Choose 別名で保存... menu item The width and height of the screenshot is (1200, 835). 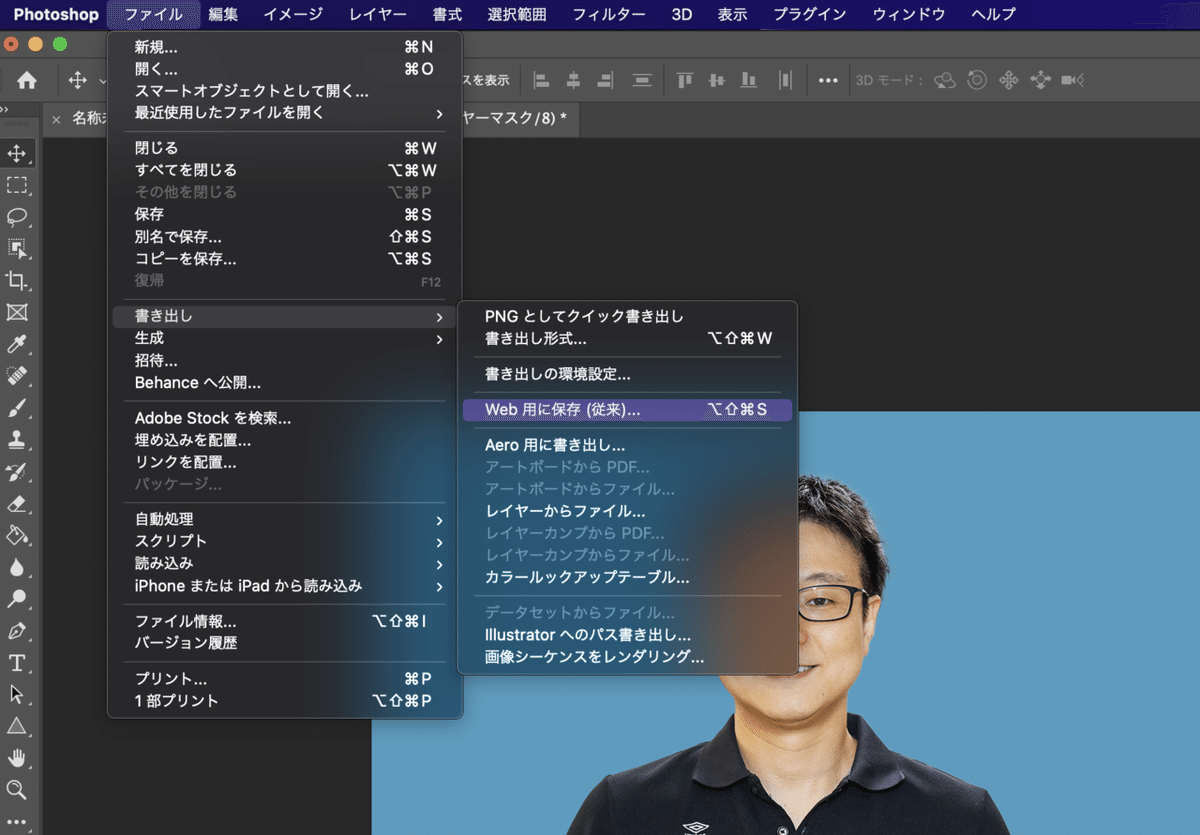[x=284, y=237]
